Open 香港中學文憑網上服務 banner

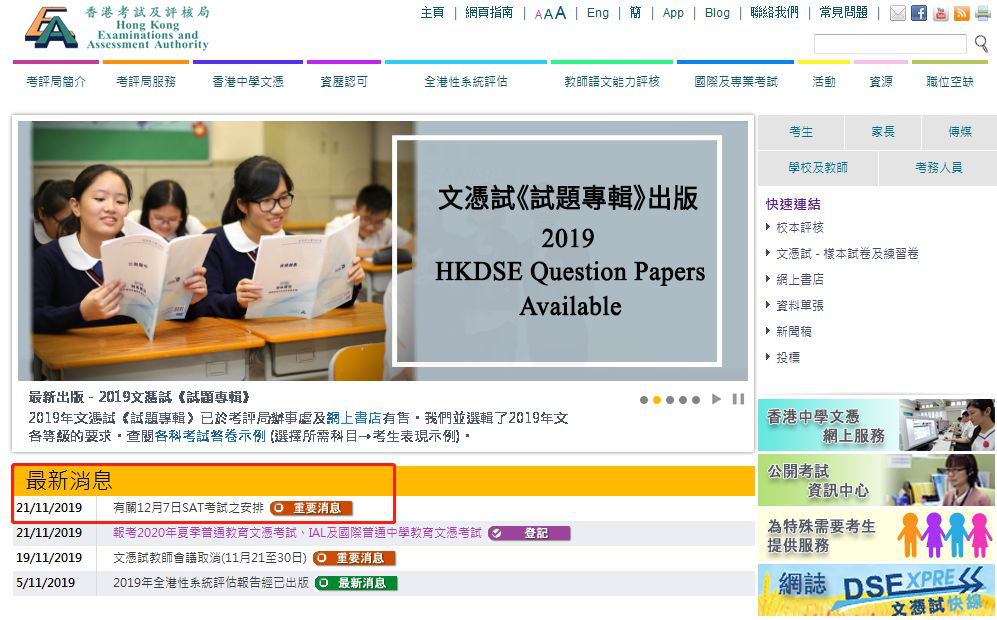tap(876, 425)
